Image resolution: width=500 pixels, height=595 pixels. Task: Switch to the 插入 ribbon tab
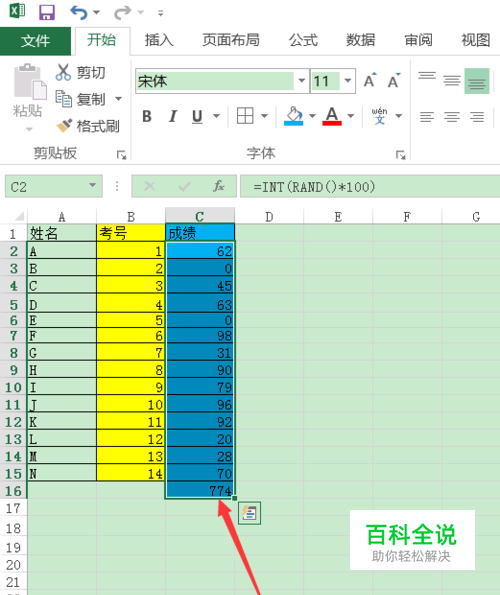click(159, 40)
